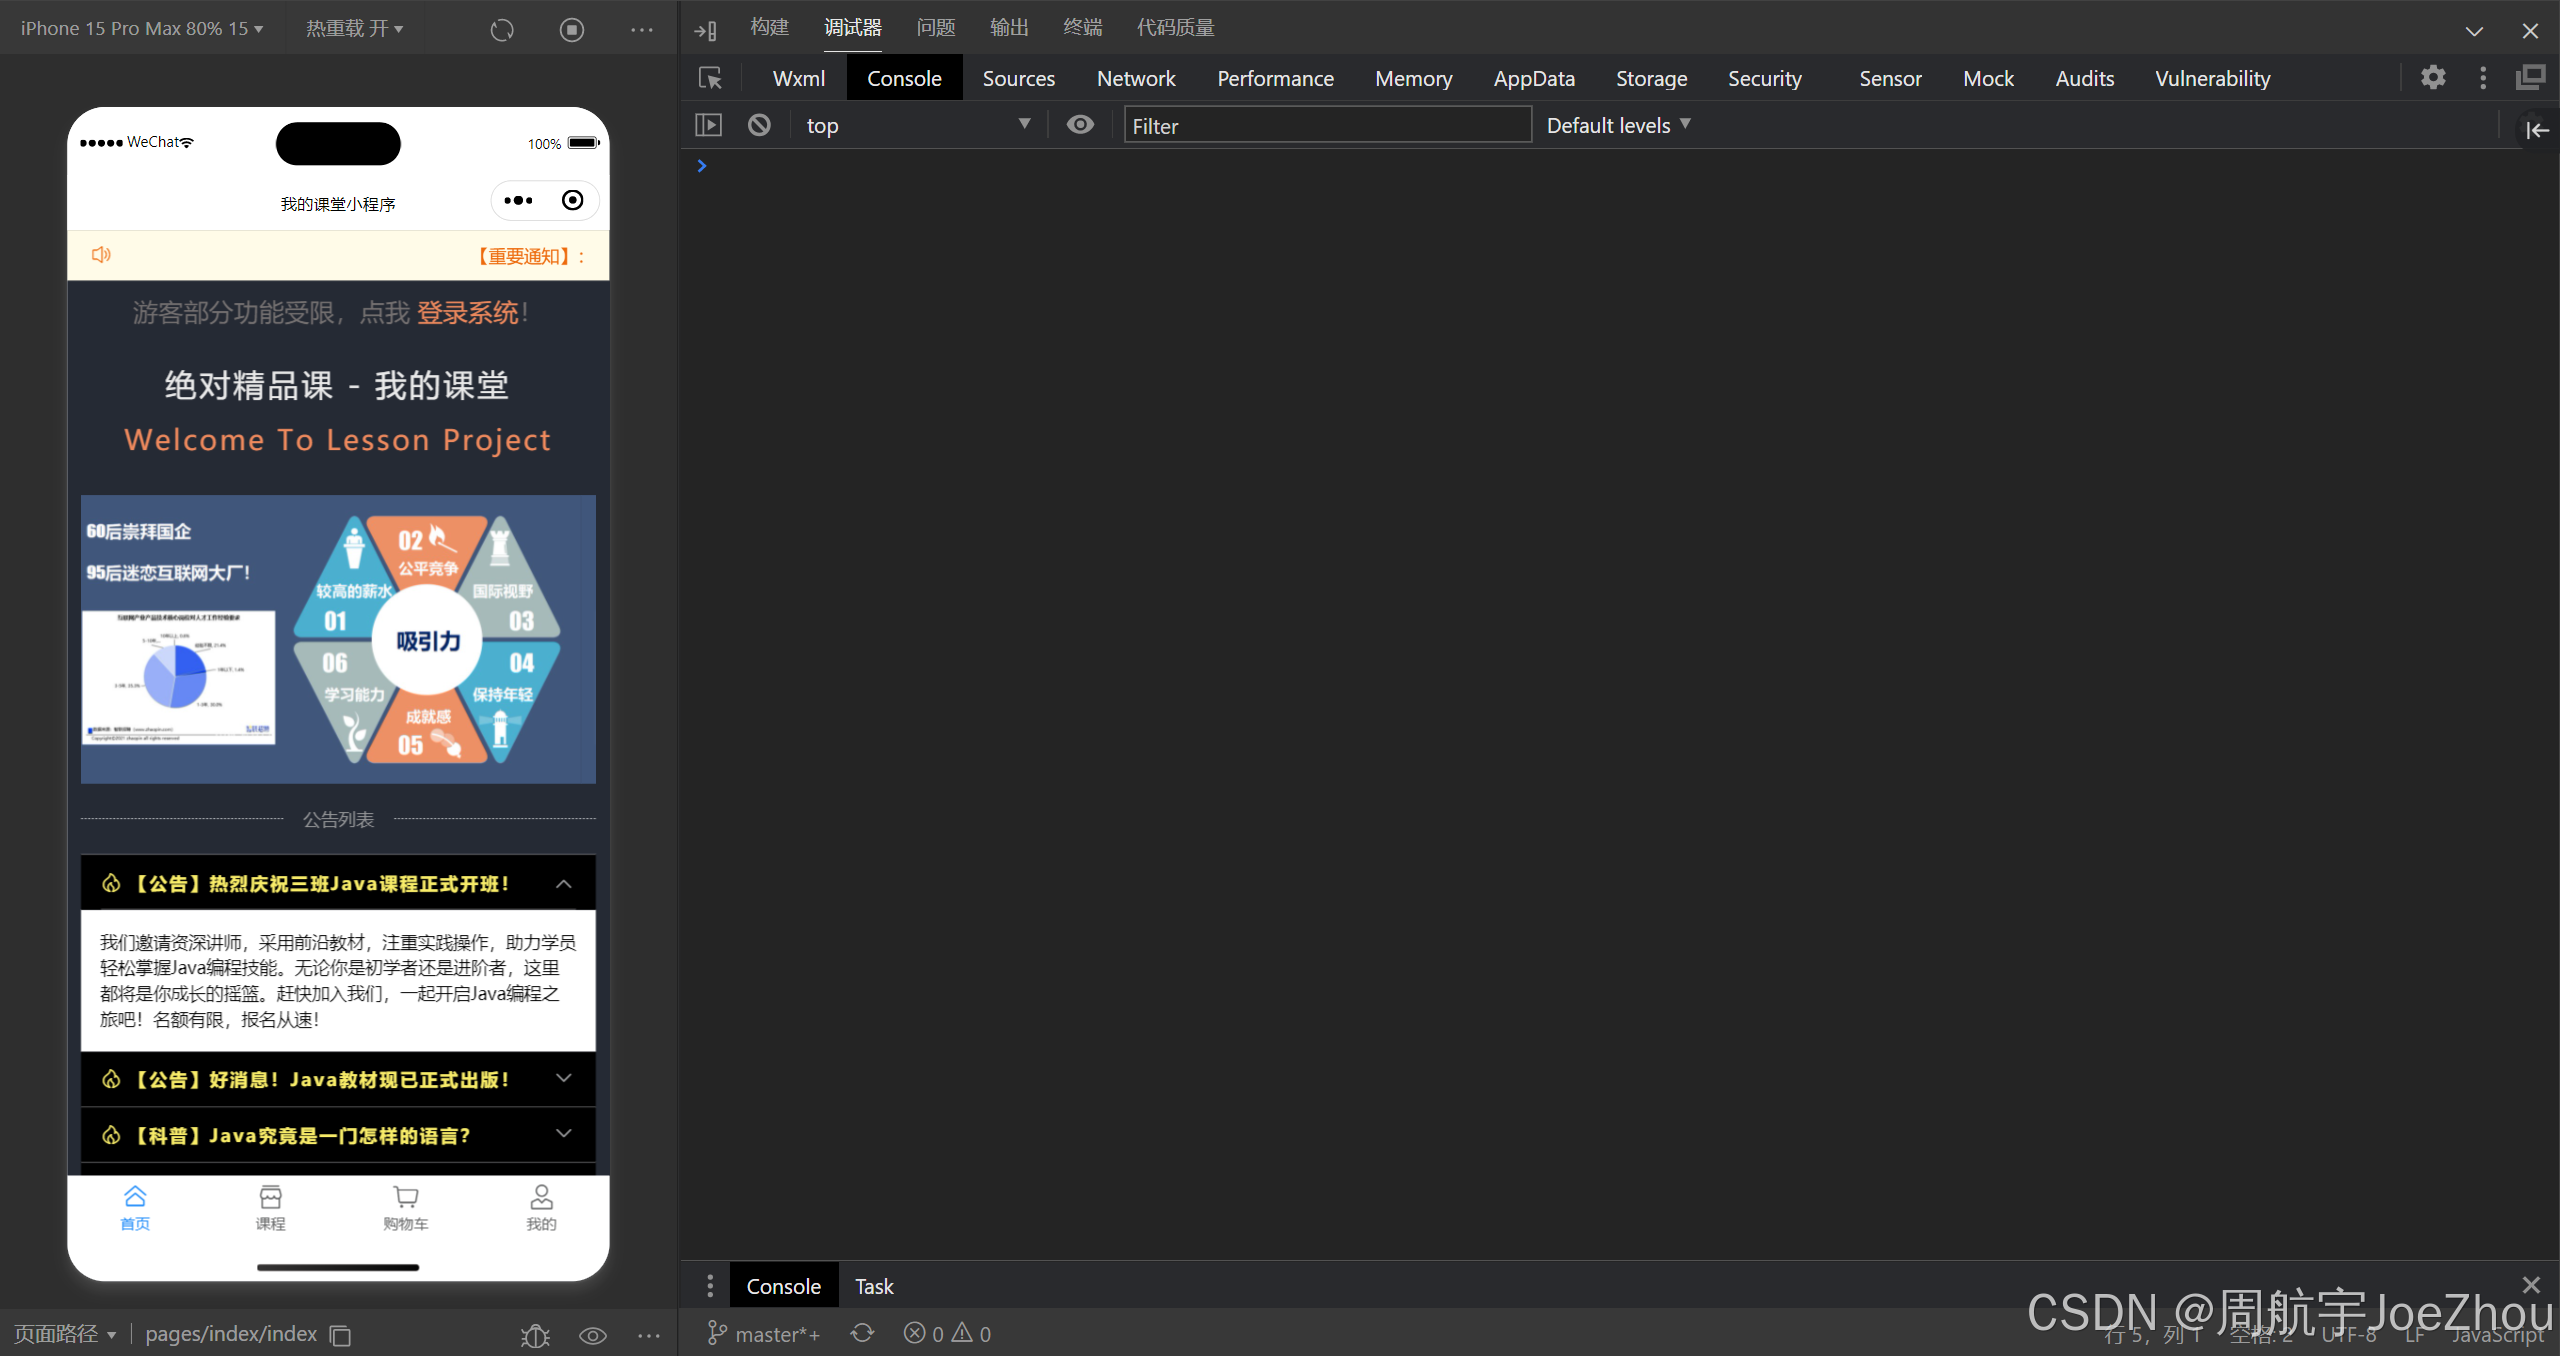Copy the page path icon
This screenshot has width=2560, height=1356.
click(x=341, y=1335)
